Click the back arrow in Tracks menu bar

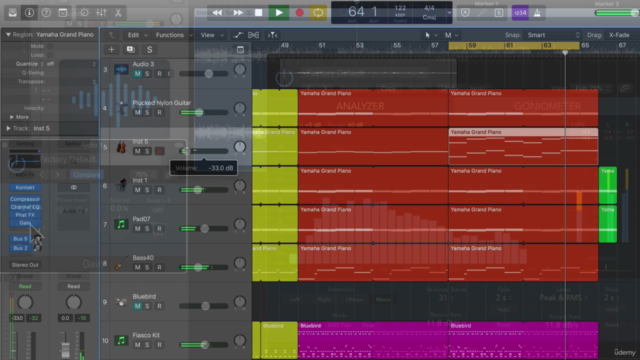coord(111,35)
